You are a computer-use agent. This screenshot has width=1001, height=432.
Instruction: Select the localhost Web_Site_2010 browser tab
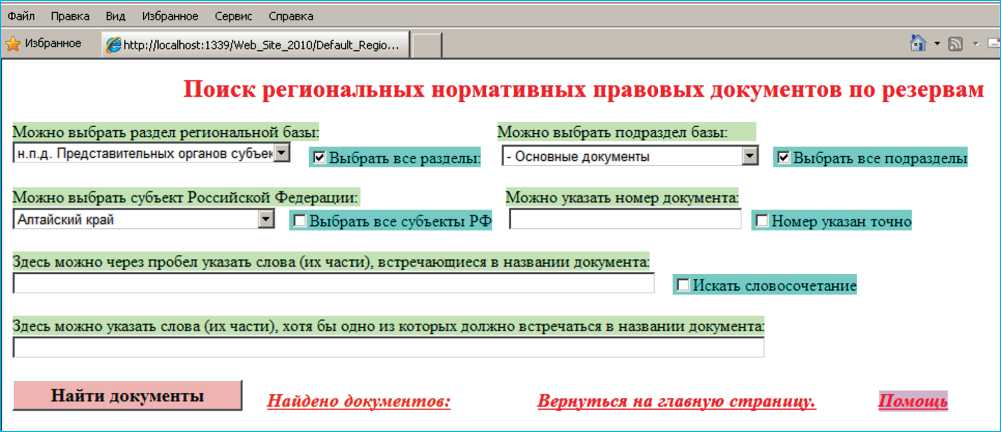tap(254, 45)
